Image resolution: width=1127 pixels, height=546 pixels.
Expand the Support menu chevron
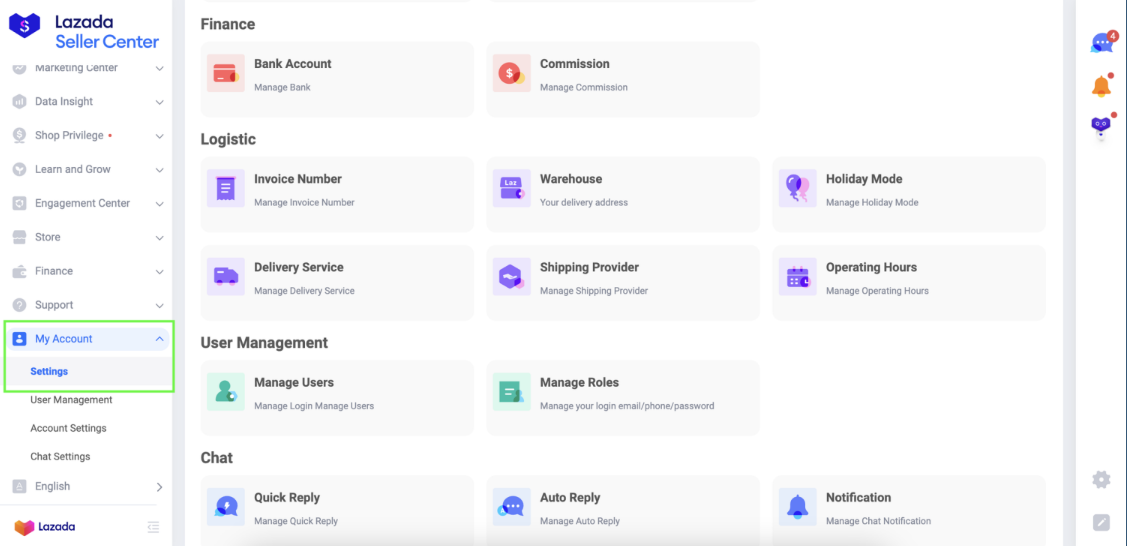[160, 305]
